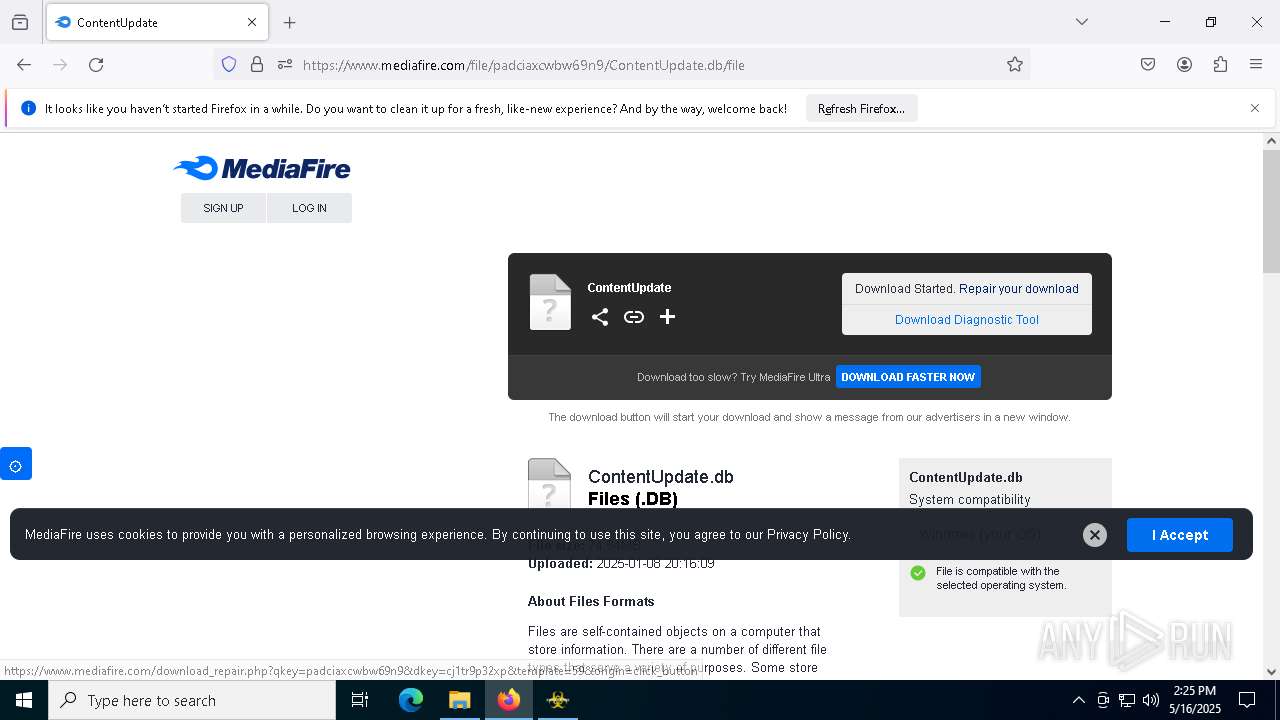1280x720 pixels.
Task: Reload the current page
Action: [96, 65]
